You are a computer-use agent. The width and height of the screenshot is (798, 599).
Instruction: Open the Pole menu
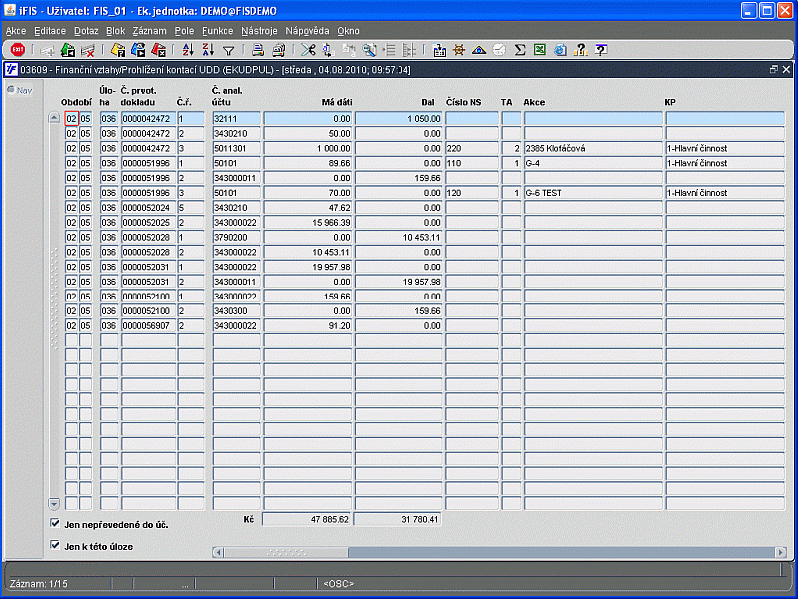coord(184,31)
